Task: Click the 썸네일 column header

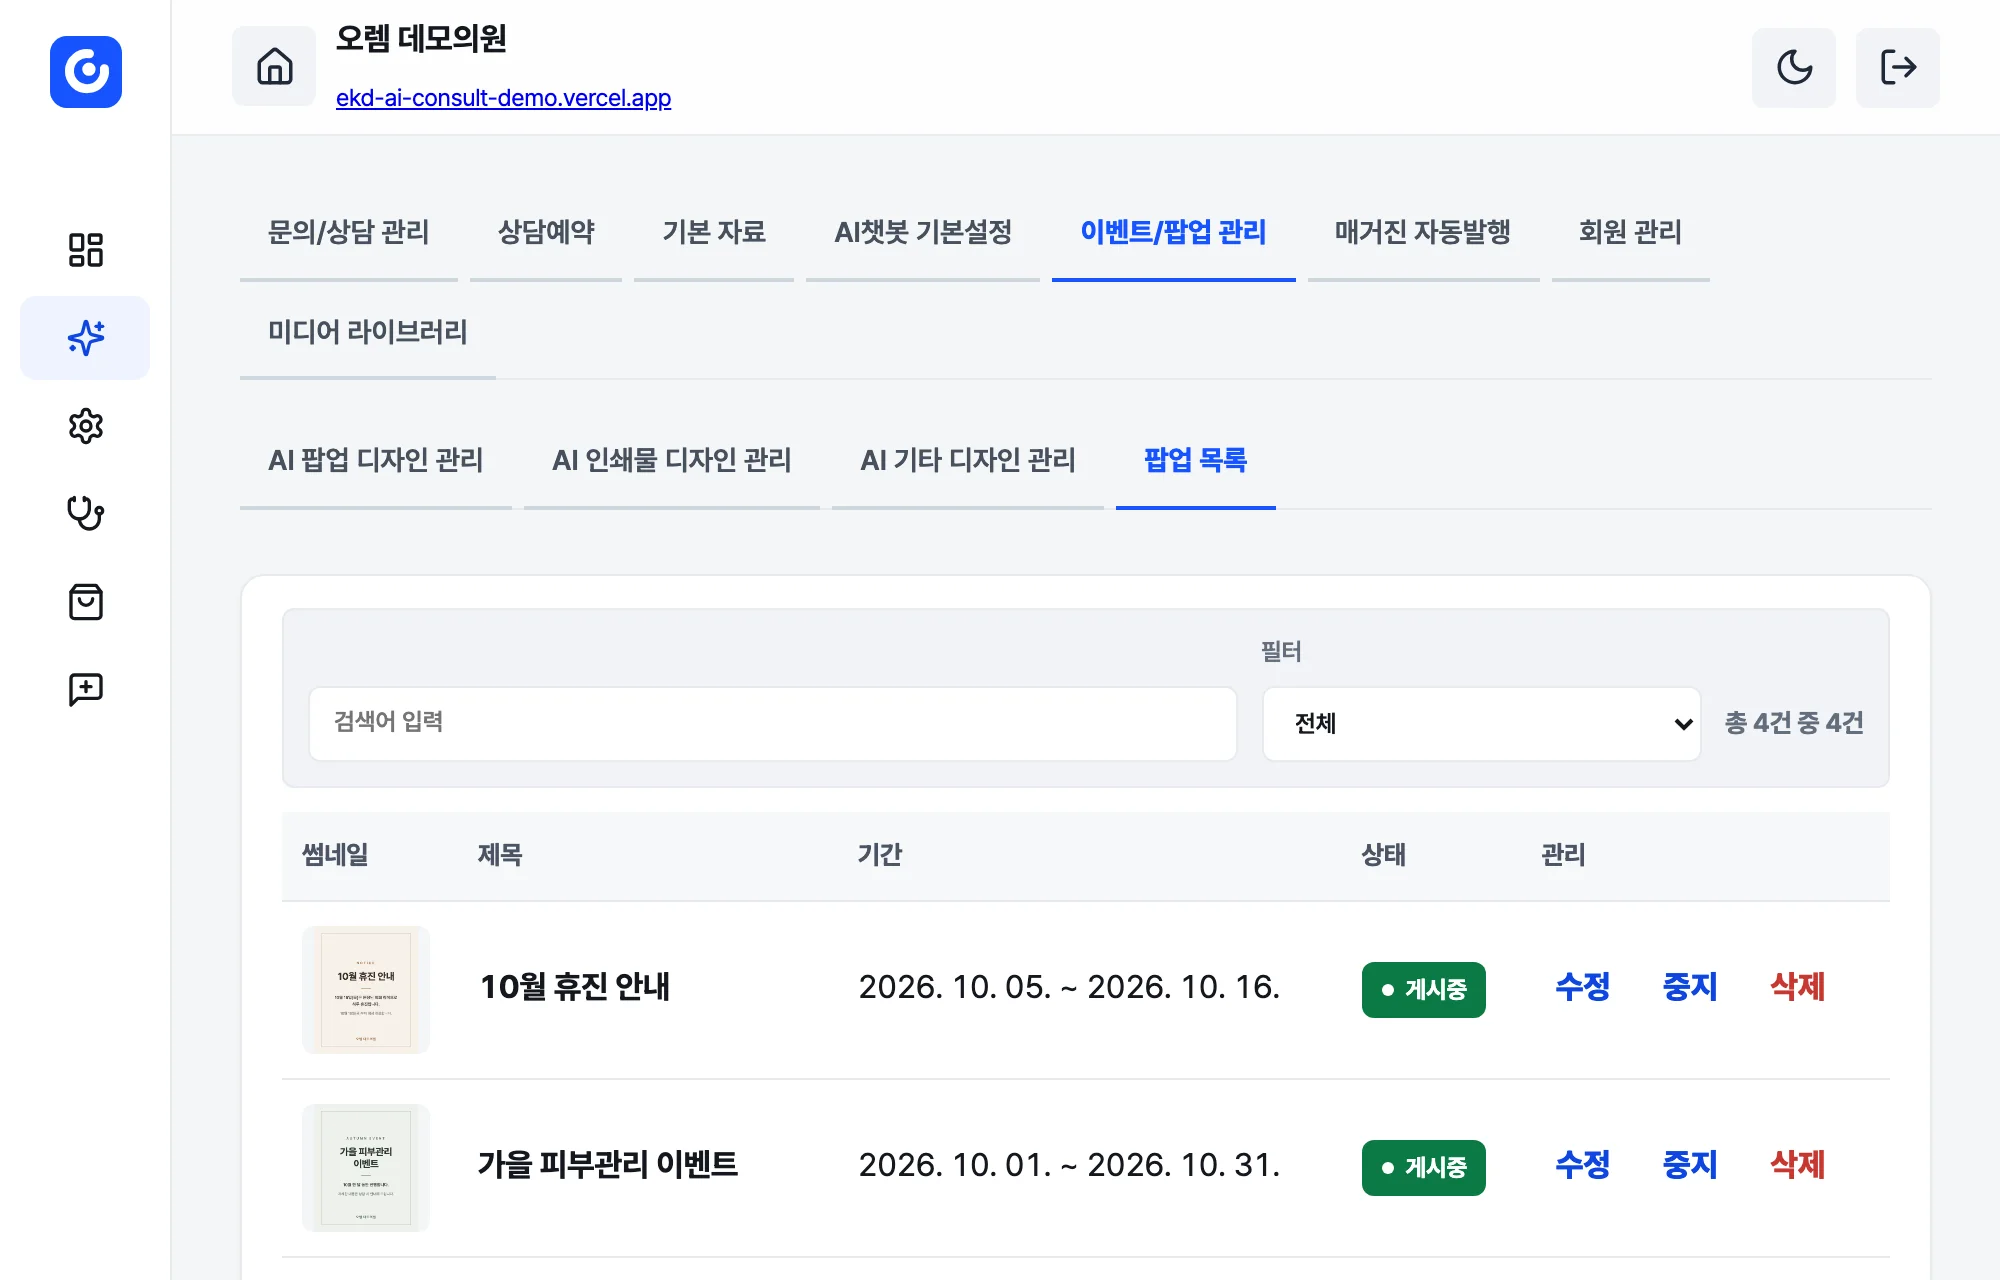Action: coord(335,855)
